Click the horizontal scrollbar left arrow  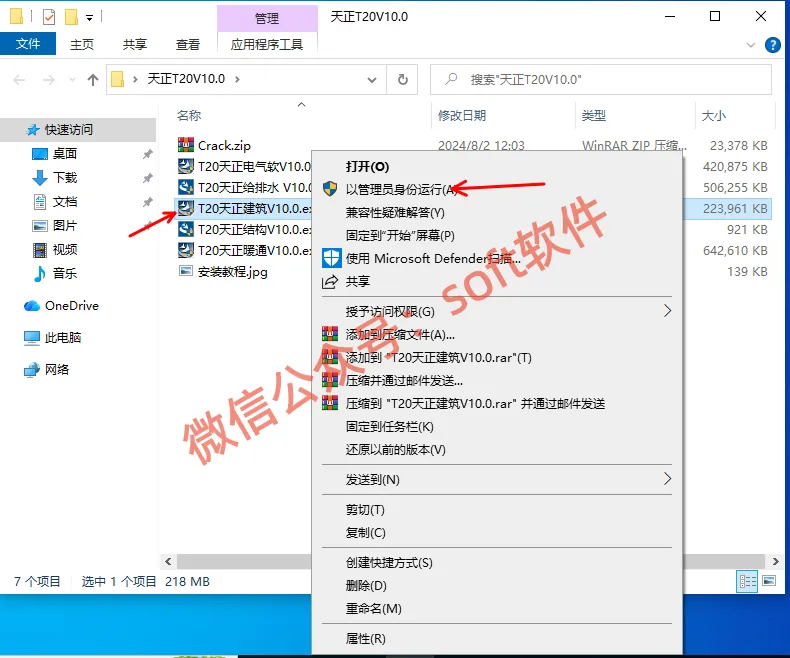pyautogui.click(x=168, y=561)
